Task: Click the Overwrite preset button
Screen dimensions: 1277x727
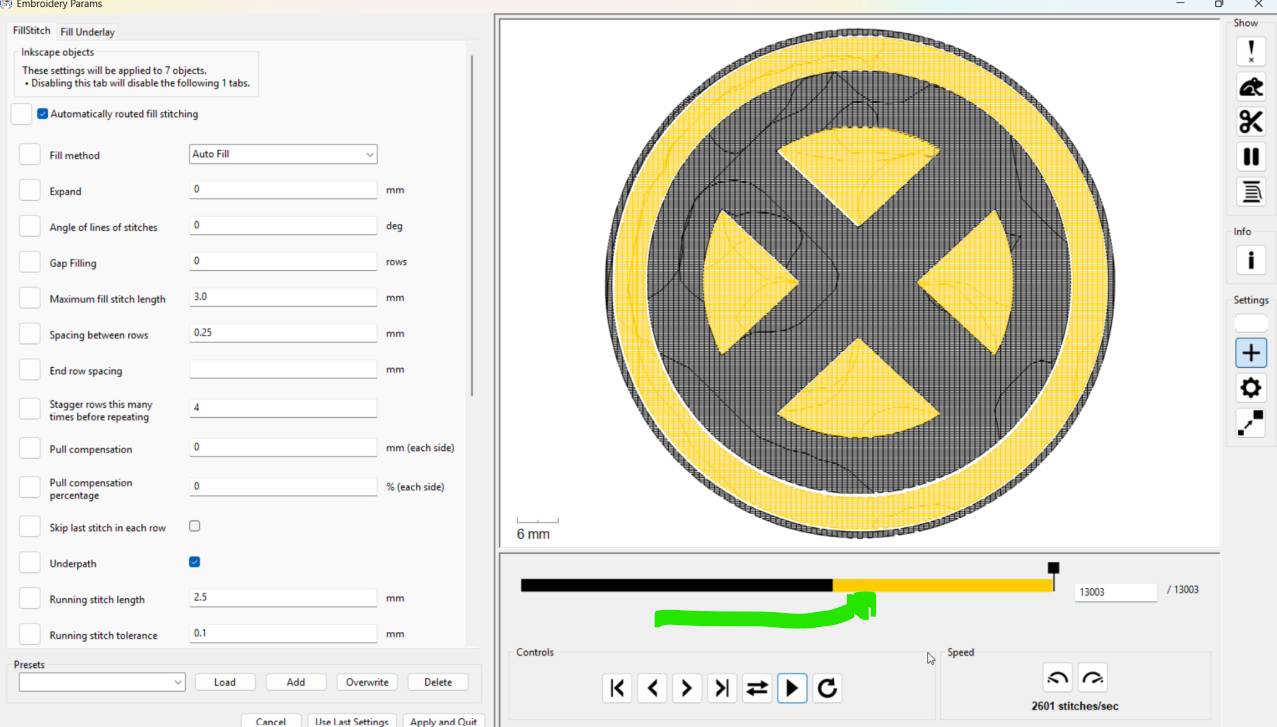Action: (367, 682)
